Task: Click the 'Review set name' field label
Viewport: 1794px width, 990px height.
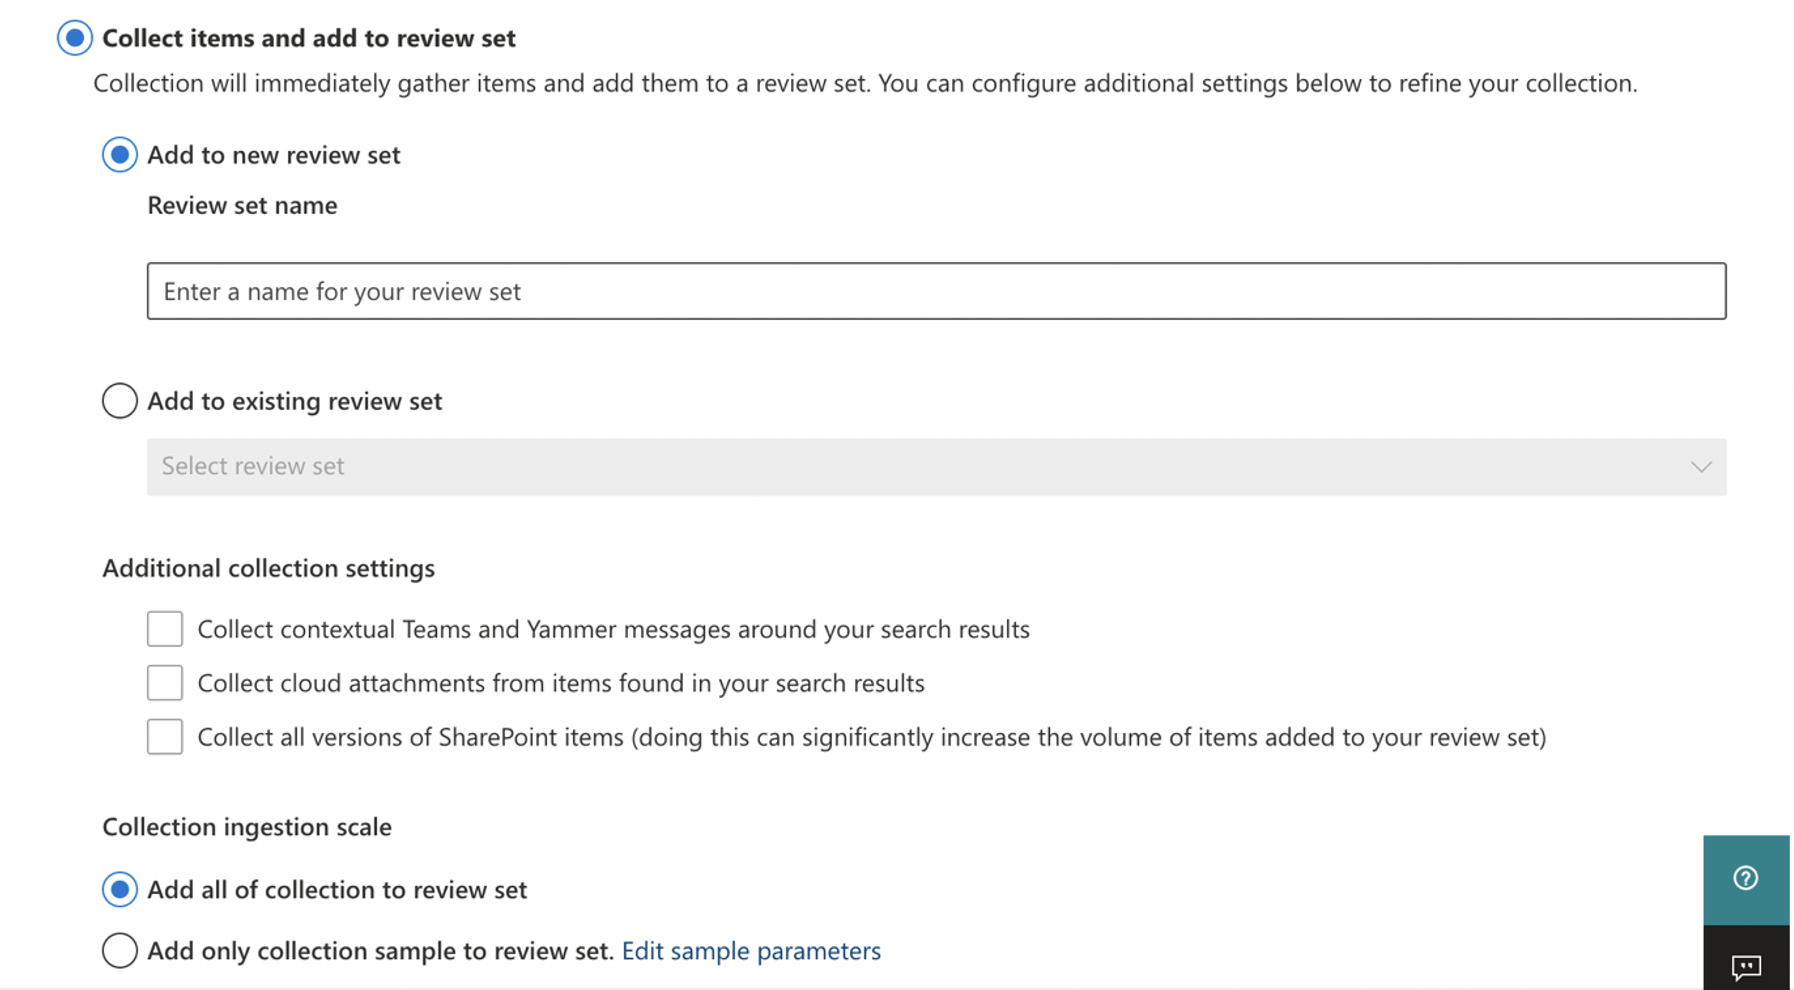Action: [242, 205]
